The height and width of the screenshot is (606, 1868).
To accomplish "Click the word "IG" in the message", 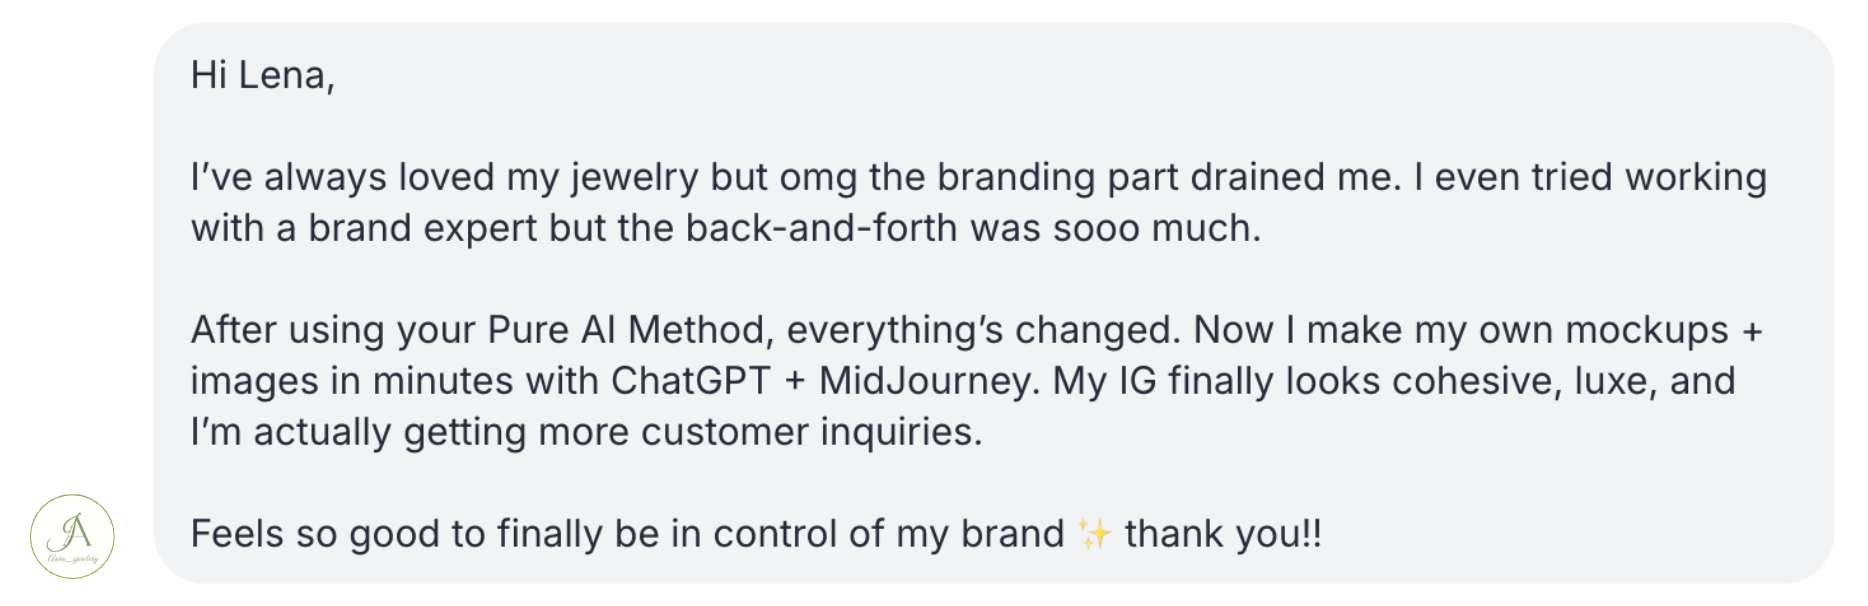I will 1137,381.
